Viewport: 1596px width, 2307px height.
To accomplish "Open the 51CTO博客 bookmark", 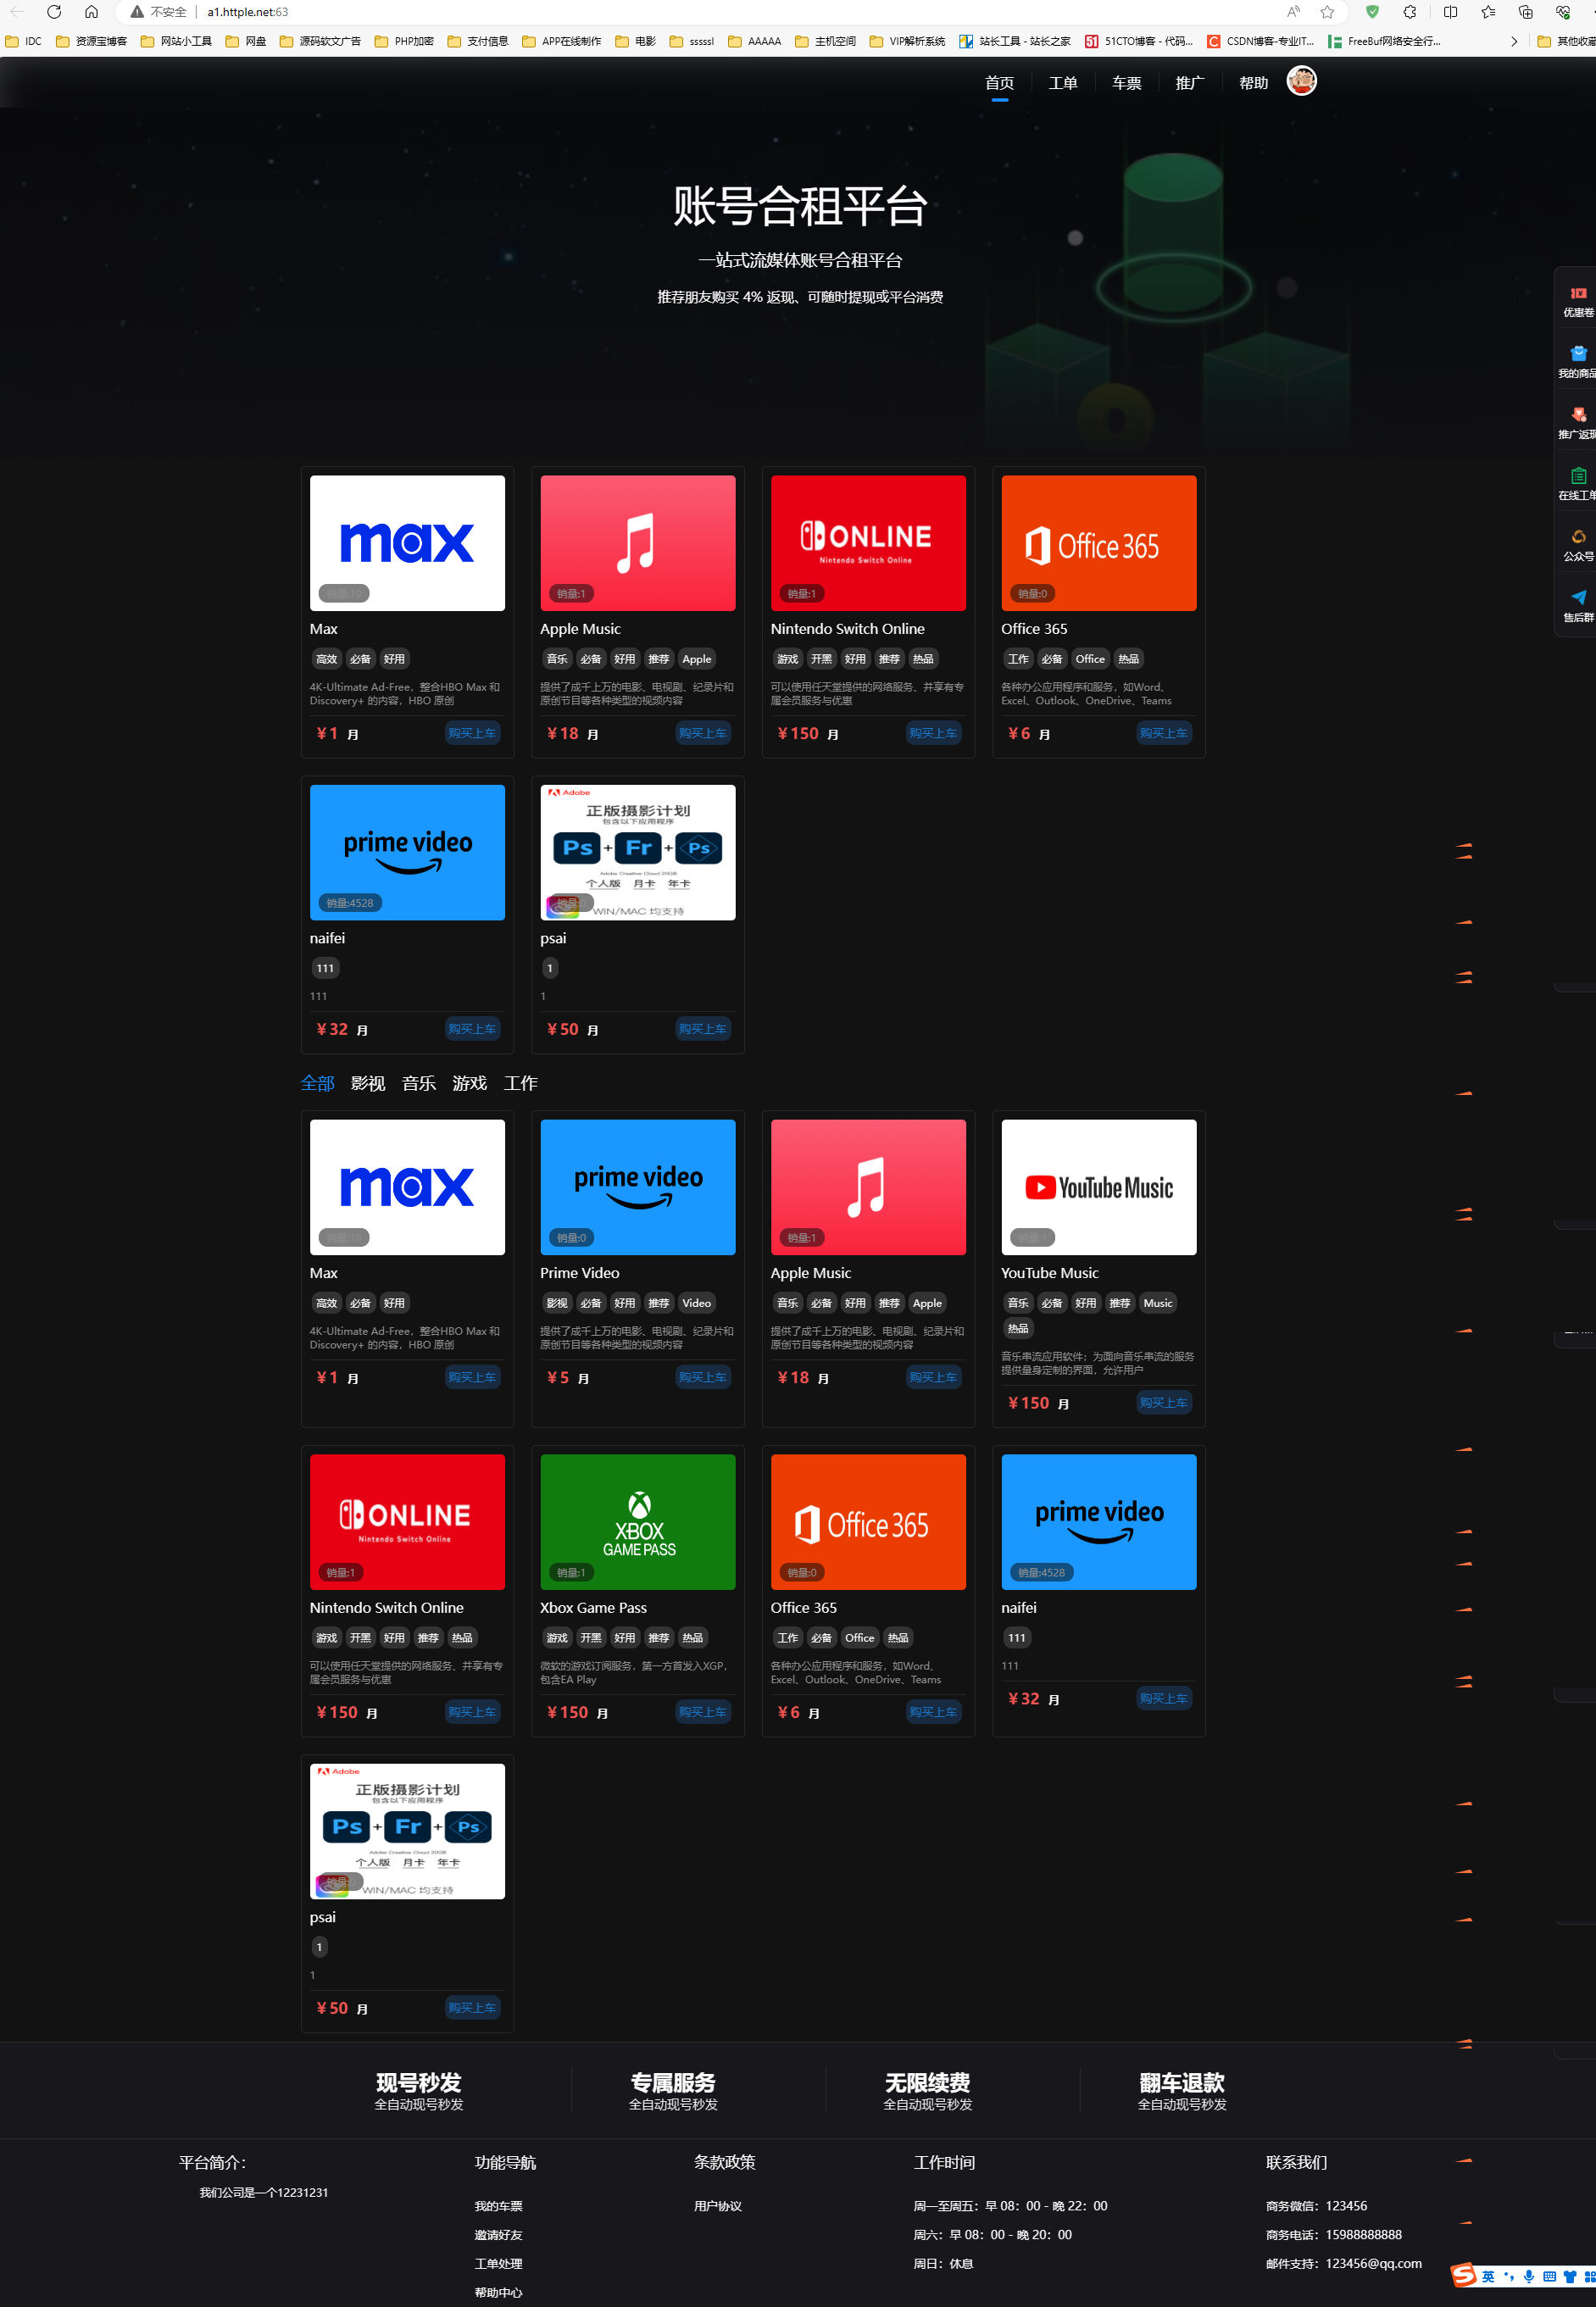I will click(x=1138, y=41).
